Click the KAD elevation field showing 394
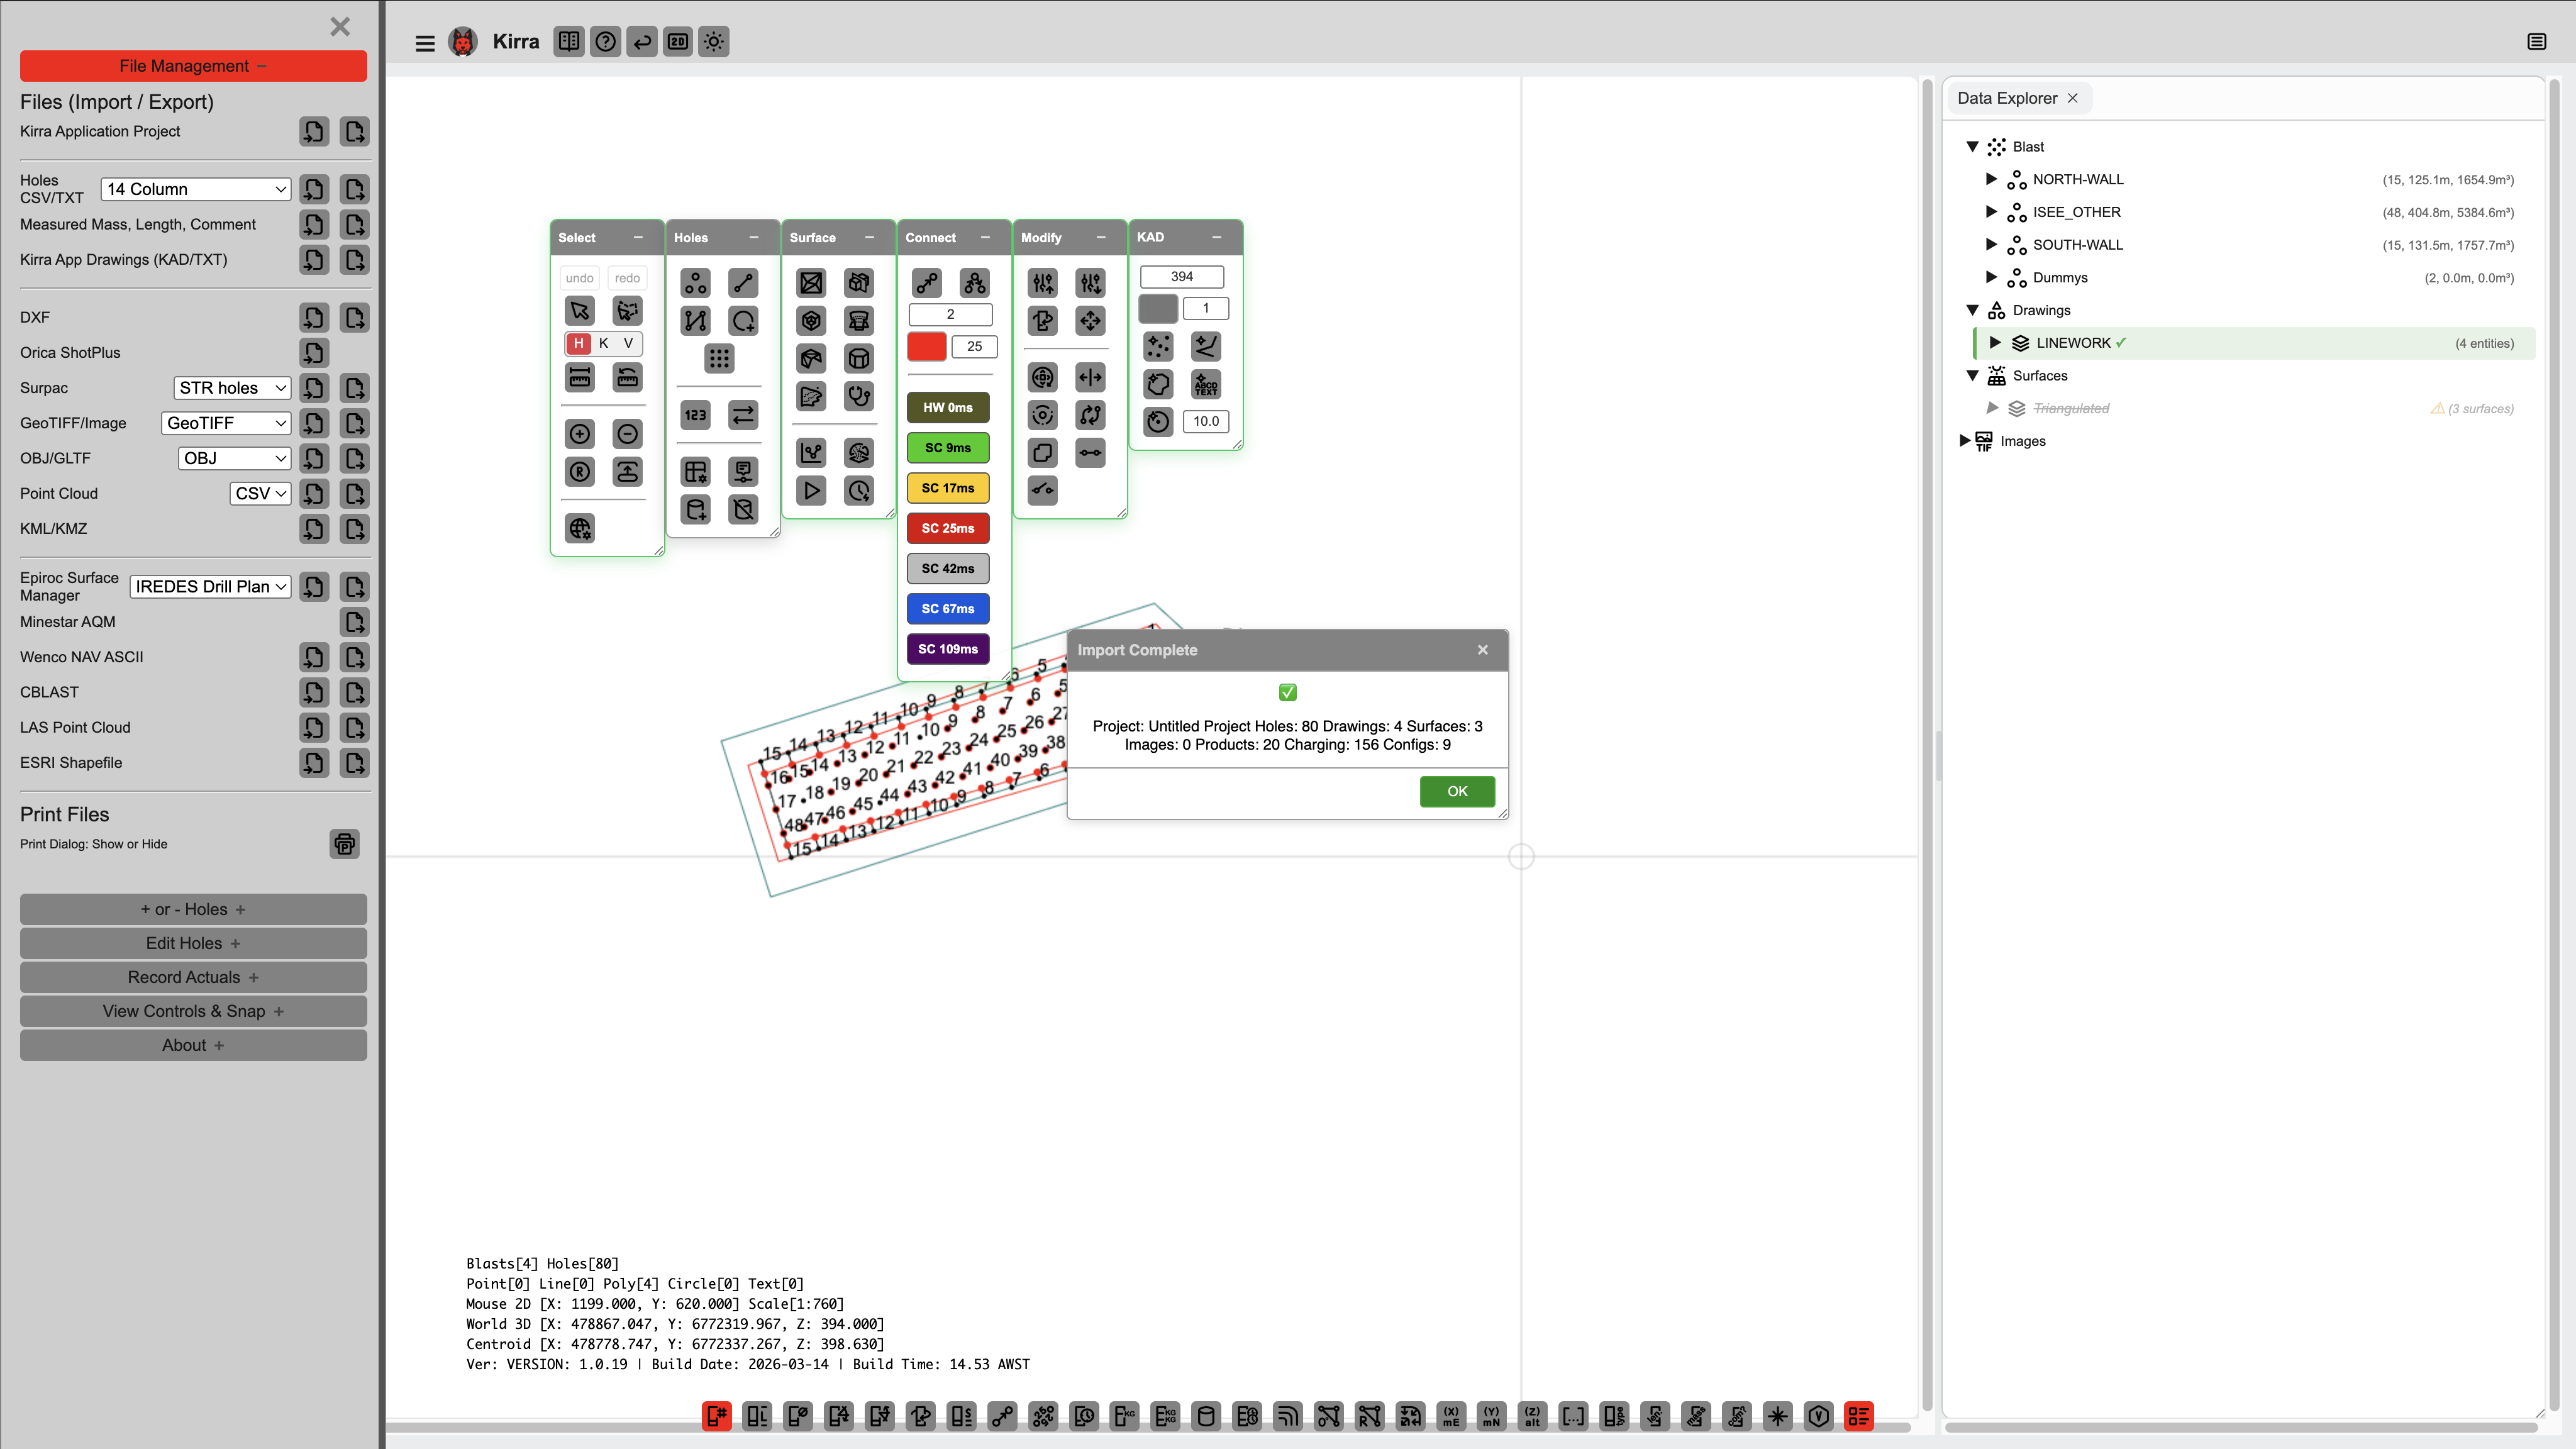 click(x=1181, y=276)
